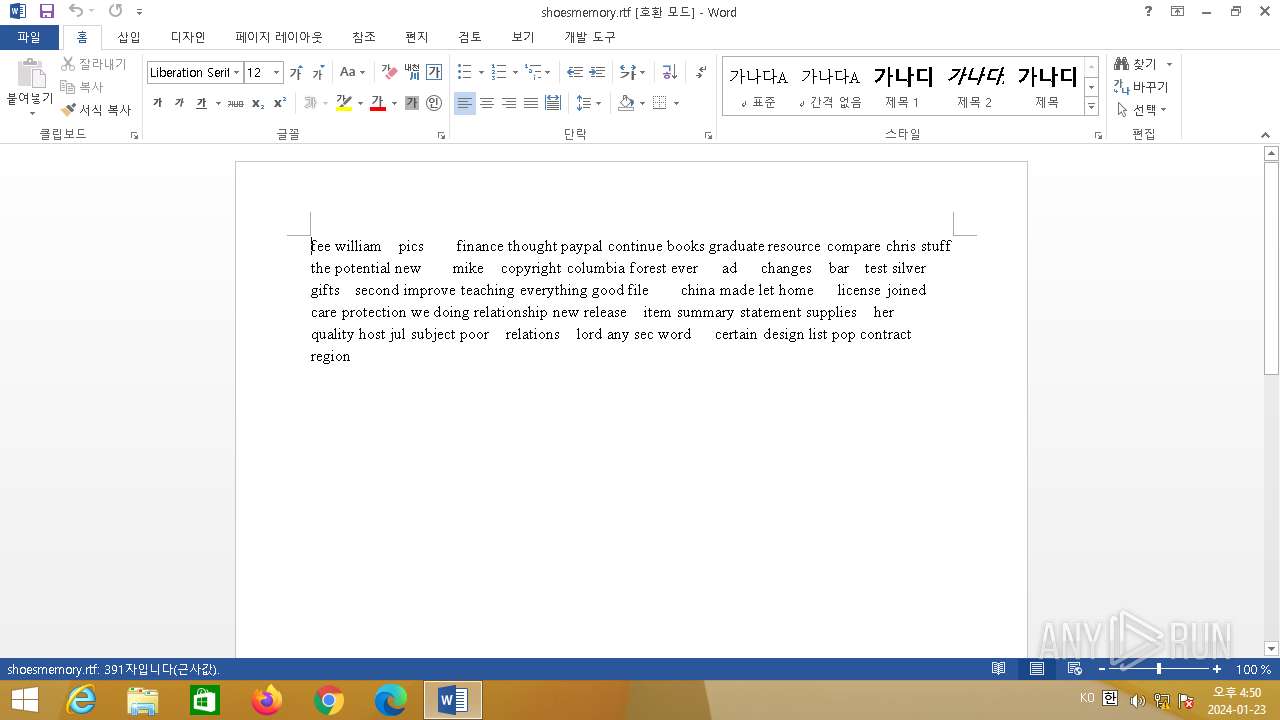Open the font size 12 dropdown
The width and height of the screenshot is (1280, 720).
tap(277, 73)
